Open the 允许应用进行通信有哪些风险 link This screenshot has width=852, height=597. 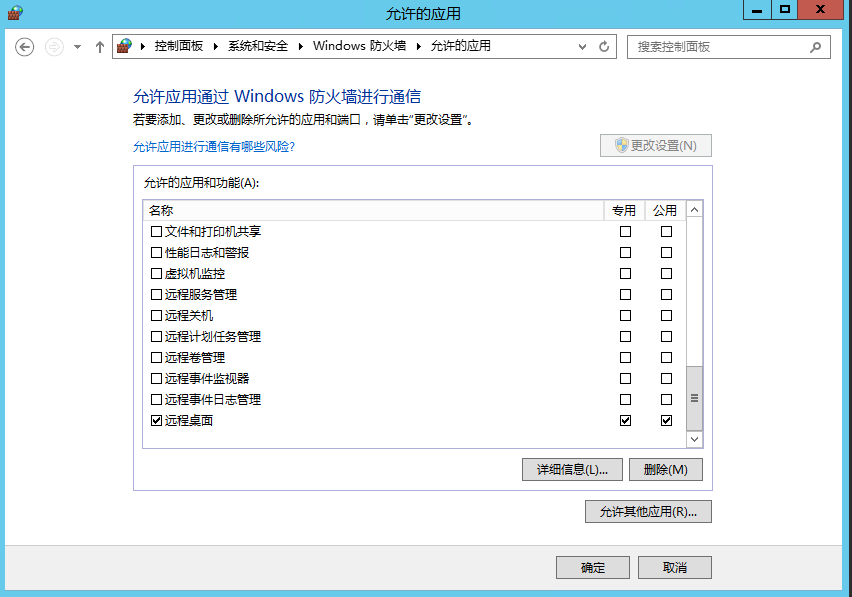click(214, 147)
